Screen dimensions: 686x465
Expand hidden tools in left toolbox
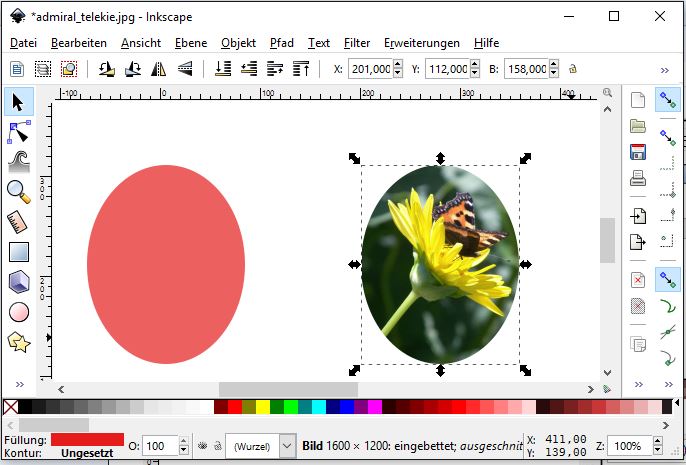[18, 383]
